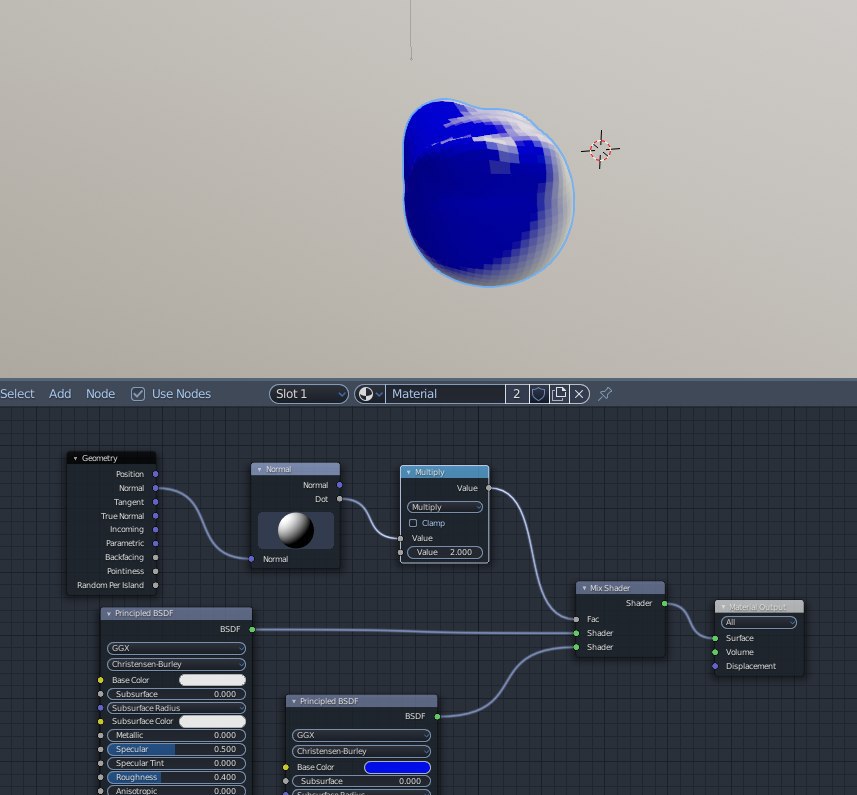
Task: Open the material browse sphere icon
Action: click(x=369, y=394)
